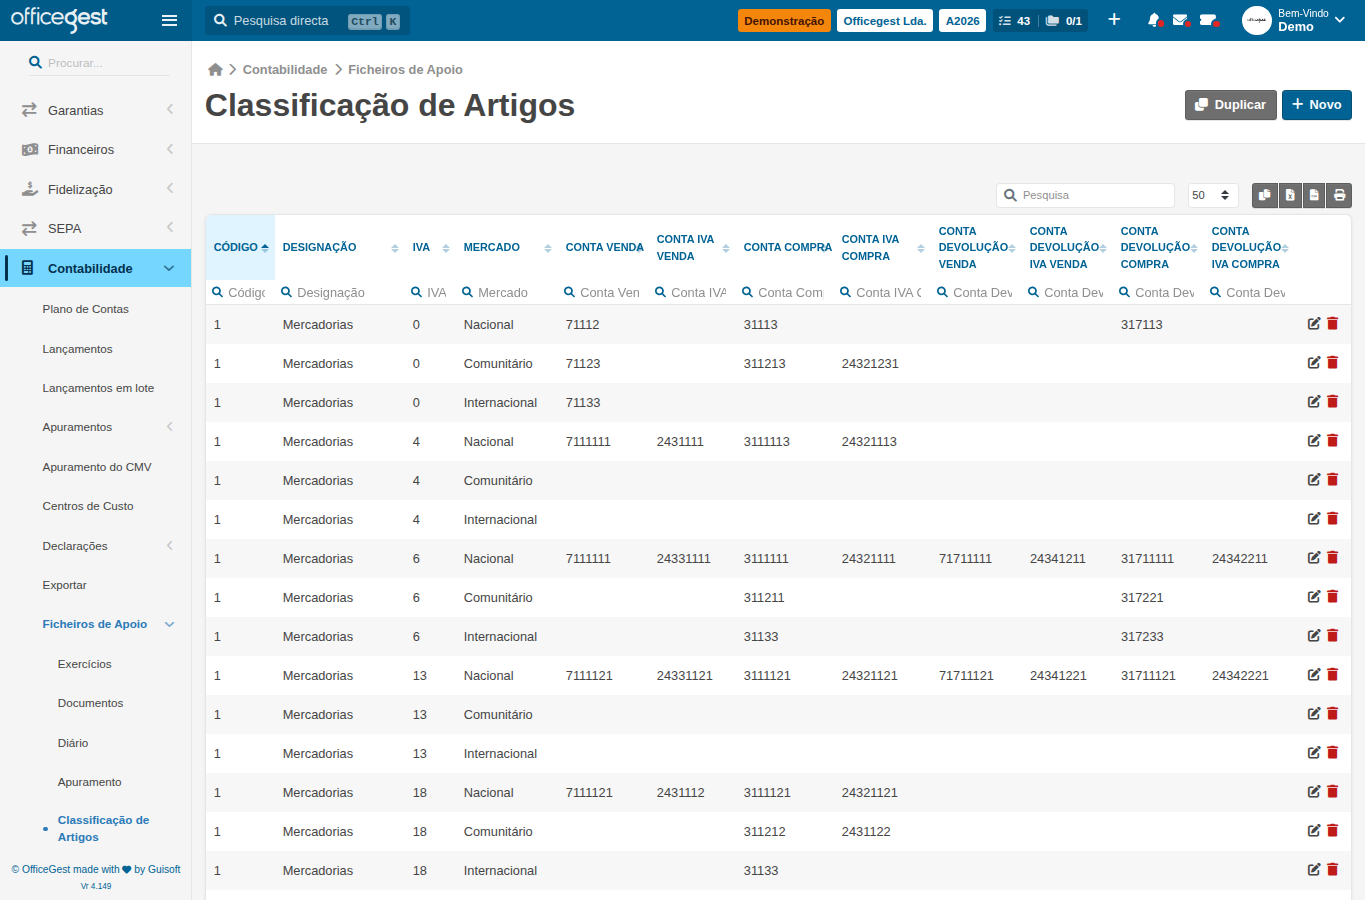The image size is (1365, 900).
Task: Open Centros de Custo in the sidebar
Action: coord(88,506)
